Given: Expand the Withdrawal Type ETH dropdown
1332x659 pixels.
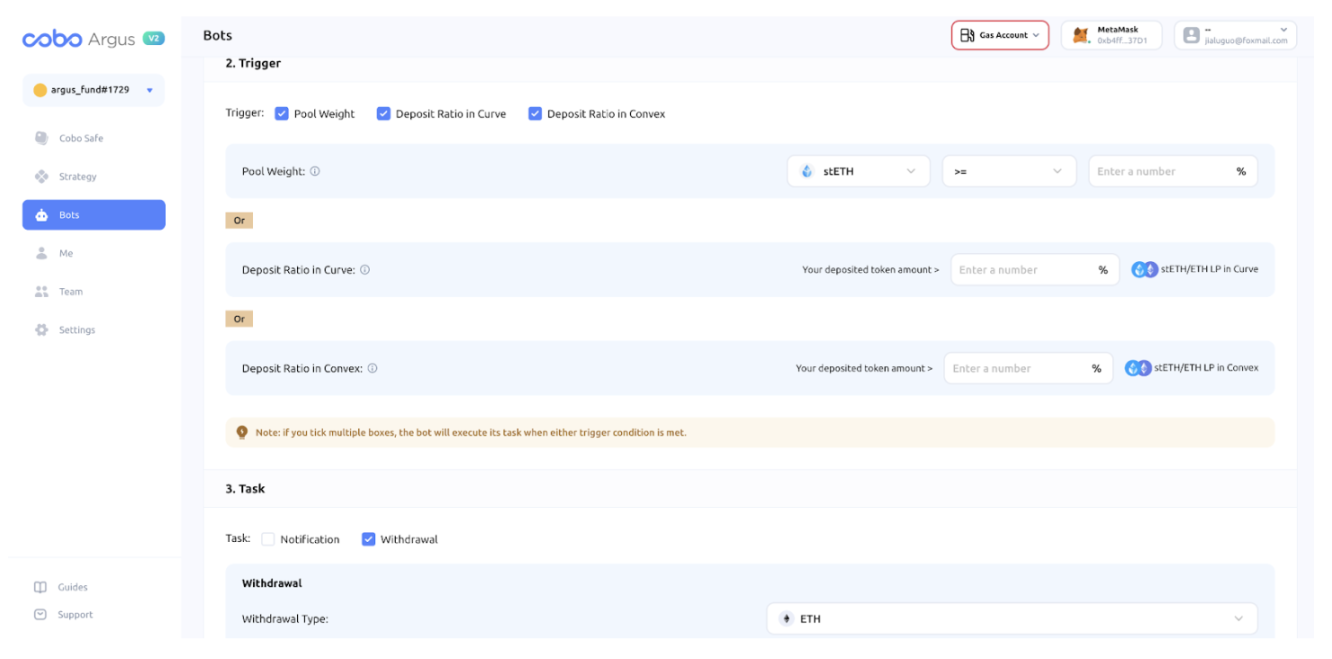Looking at the screenshot, I should [1011, 619].
